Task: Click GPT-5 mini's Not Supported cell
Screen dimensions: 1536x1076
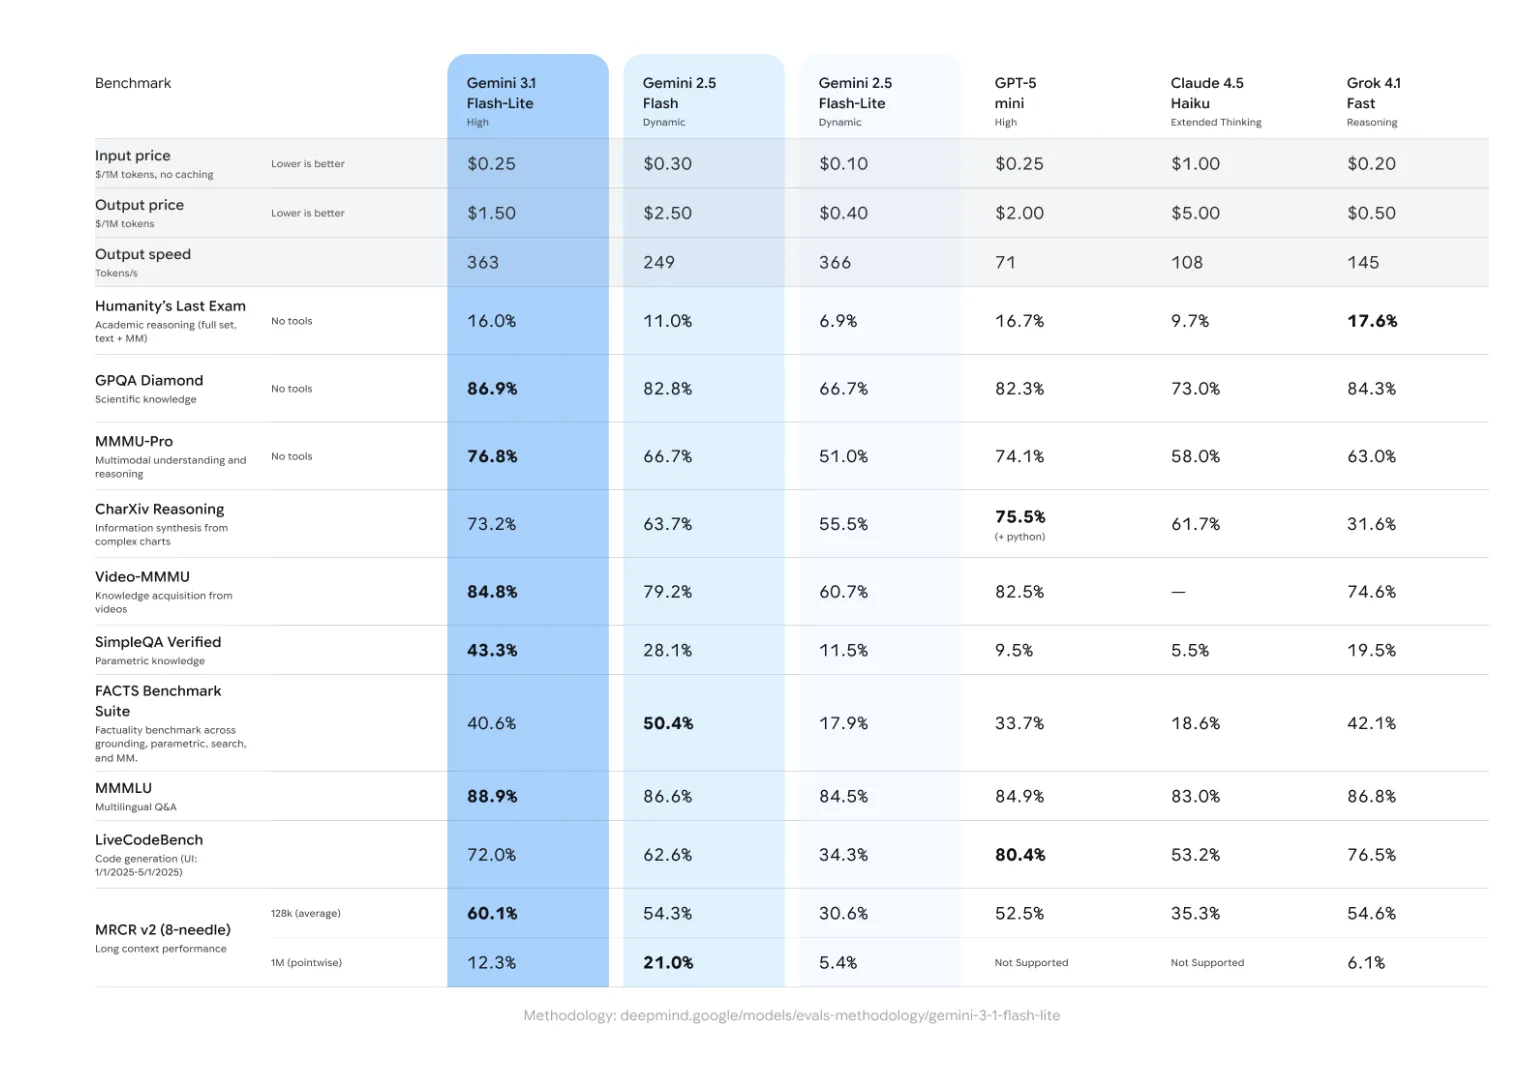Action: (1031, 963)
